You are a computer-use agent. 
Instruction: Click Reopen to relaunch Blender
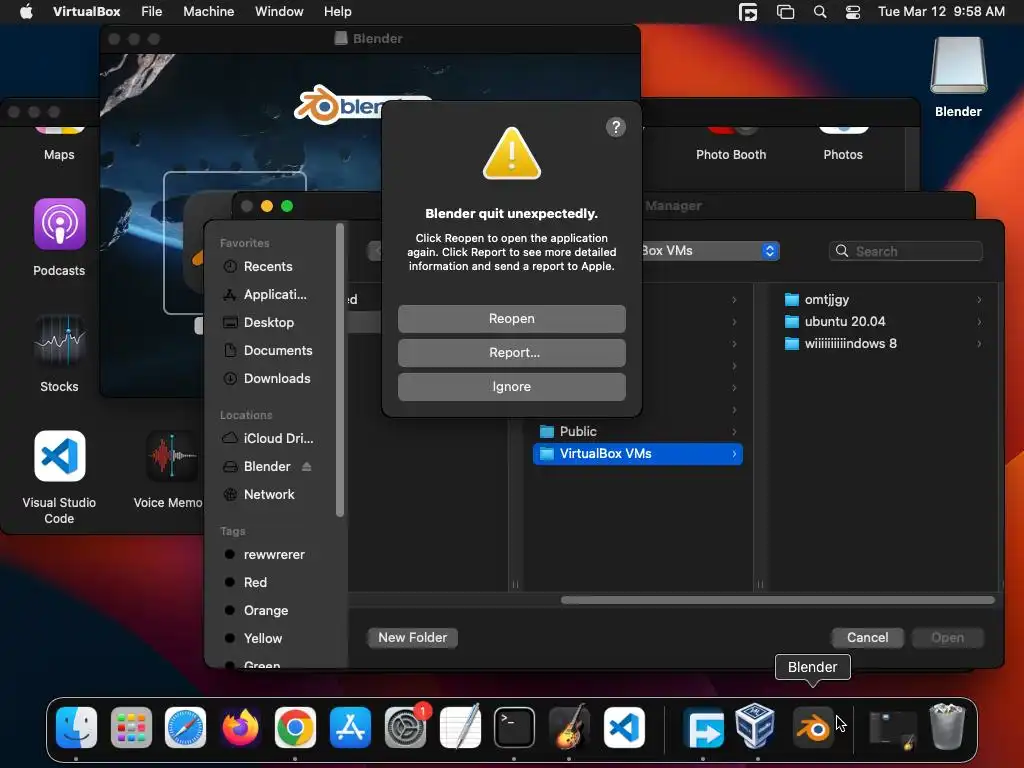pos(511,319)
